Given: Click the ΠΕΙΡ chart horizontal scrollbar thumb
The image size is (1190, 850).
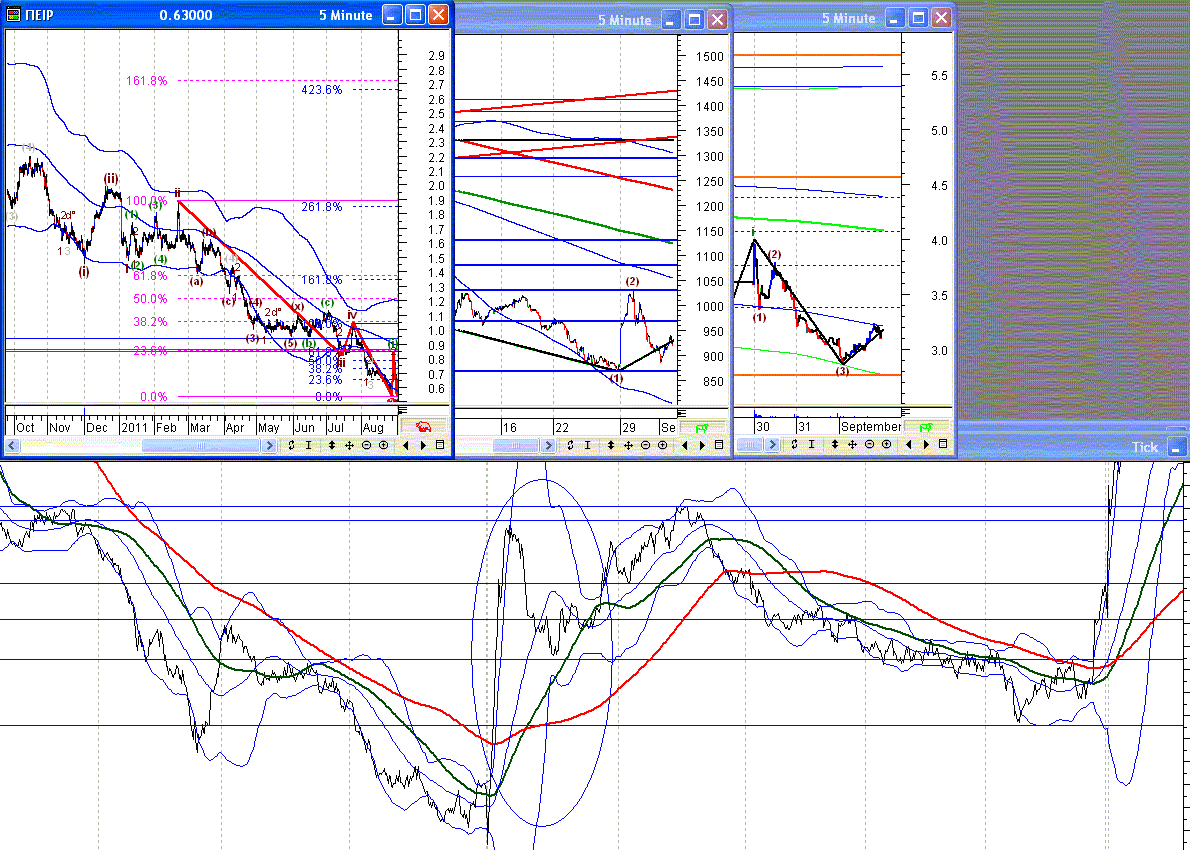Looking at the screenshot, I should click(201, 446).
